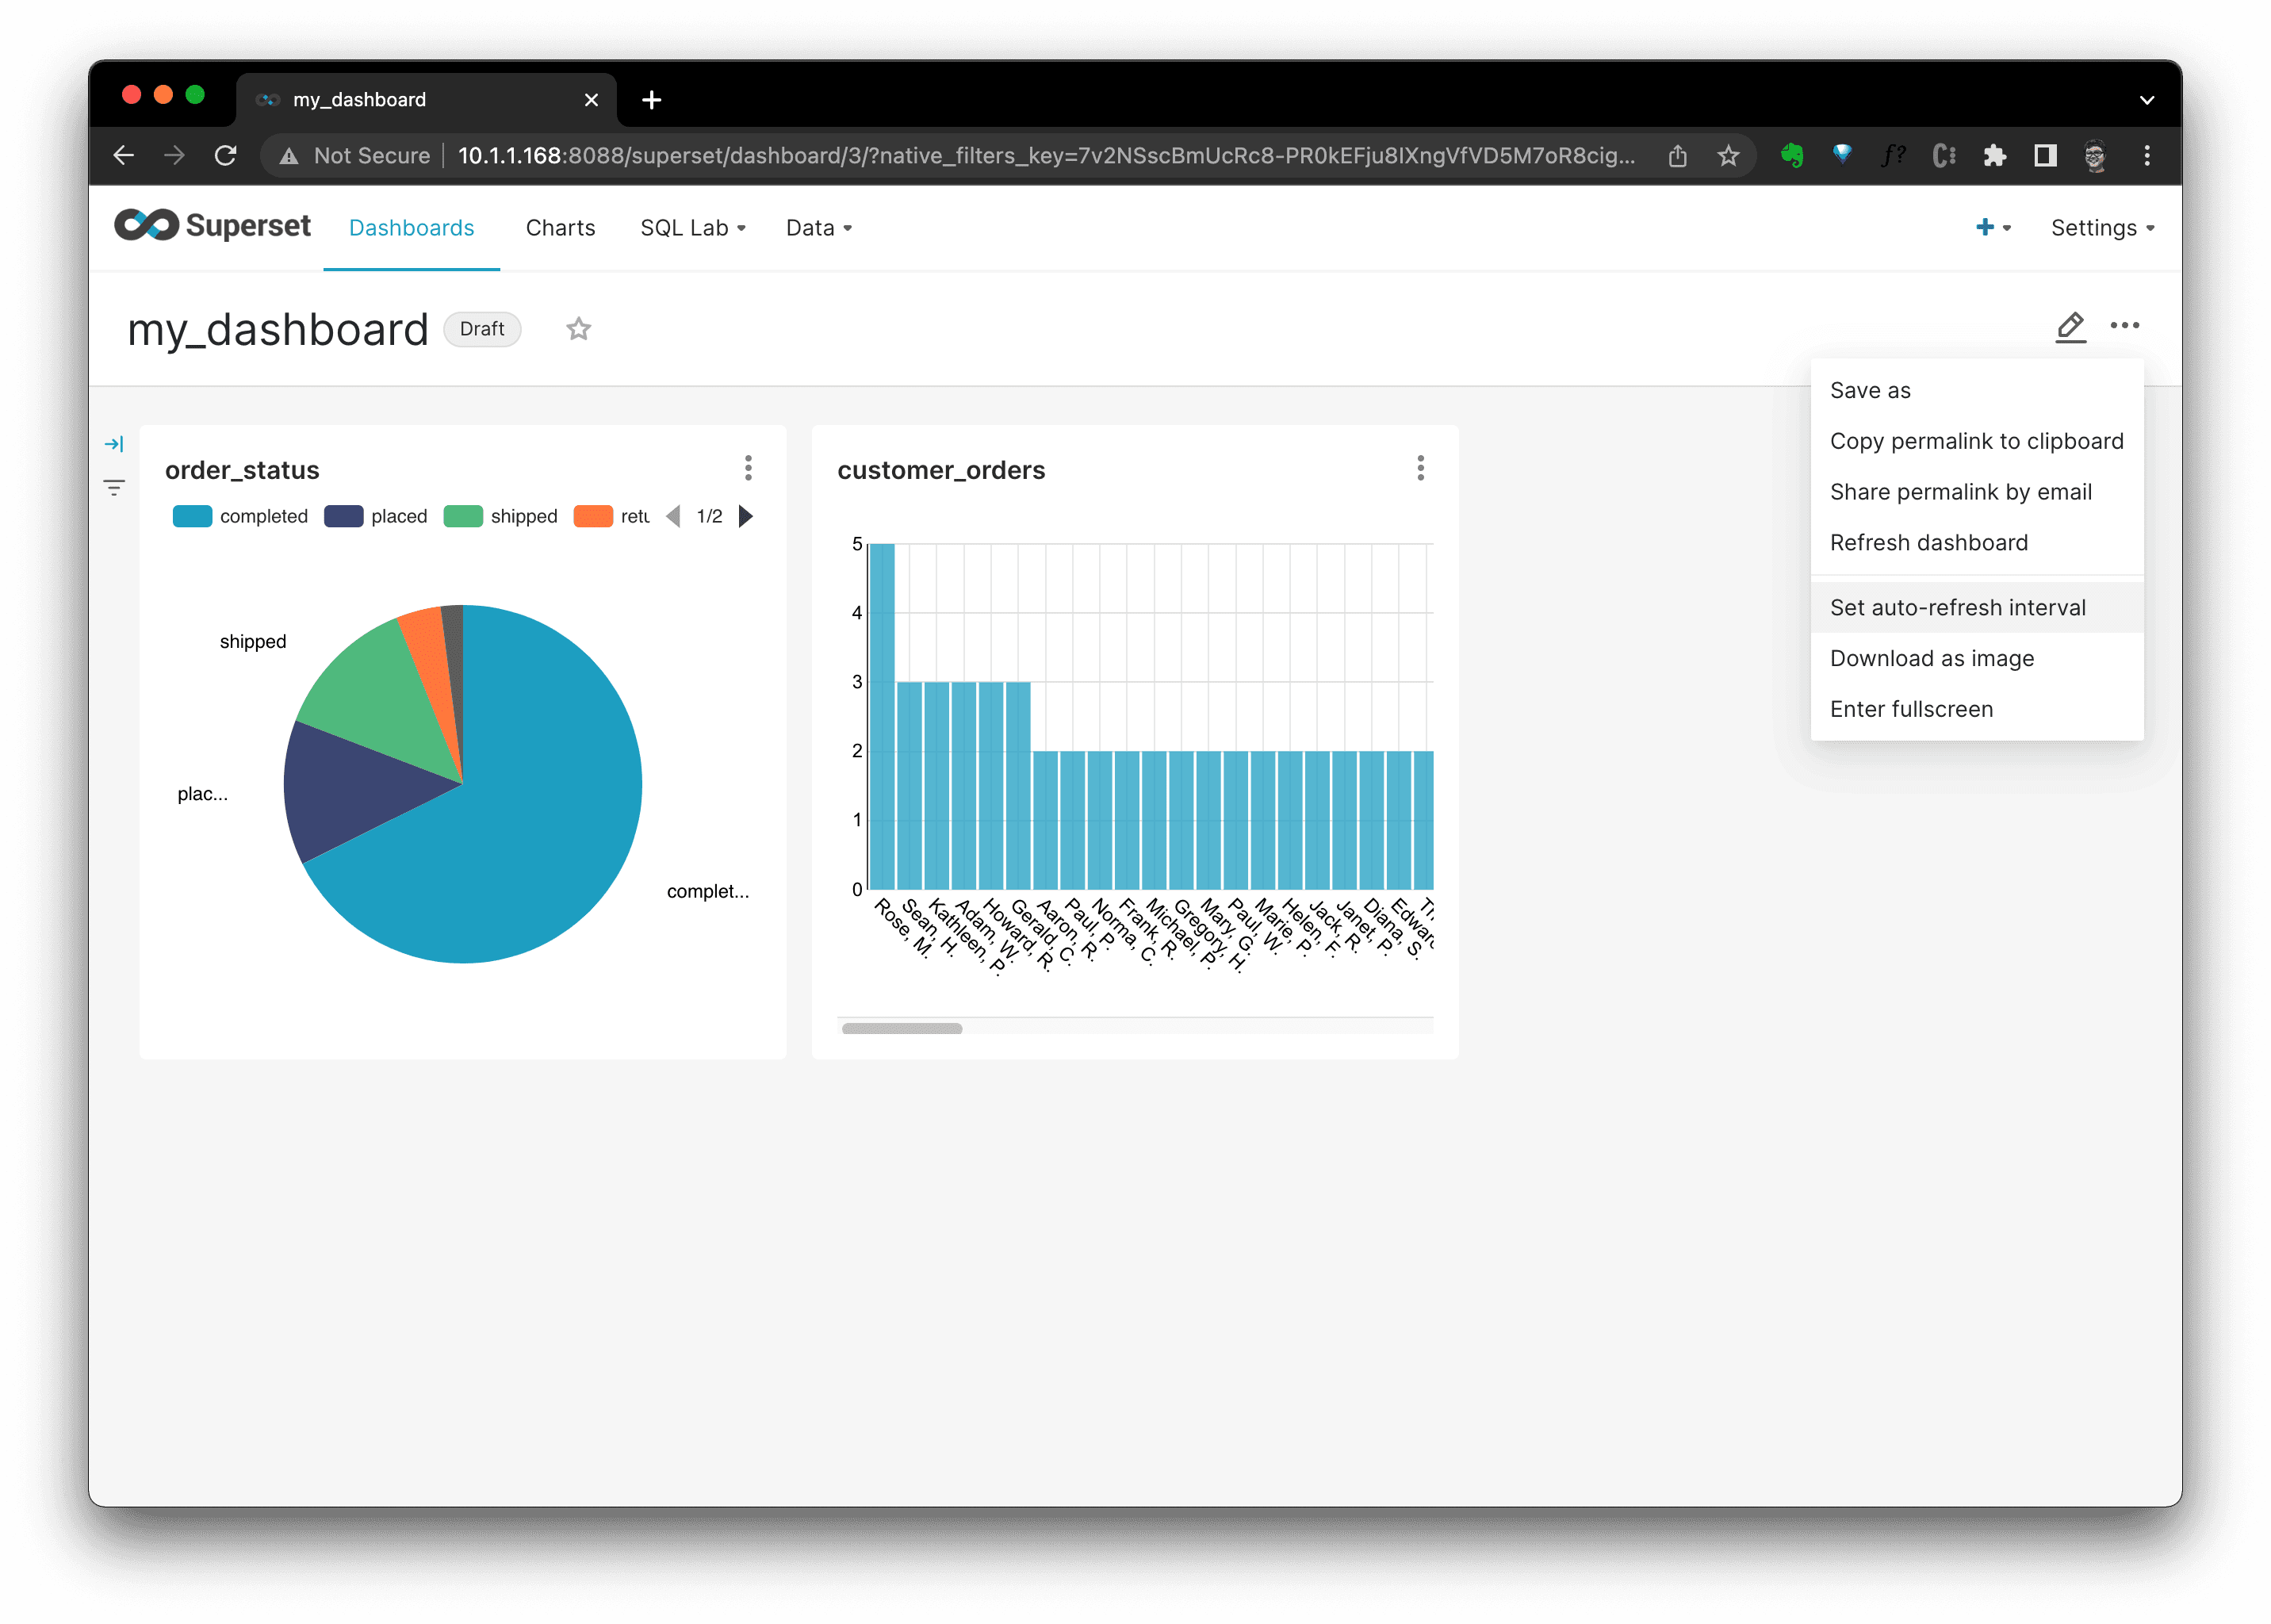Favorite my_dashboard with the star icon

coord(578,329)
